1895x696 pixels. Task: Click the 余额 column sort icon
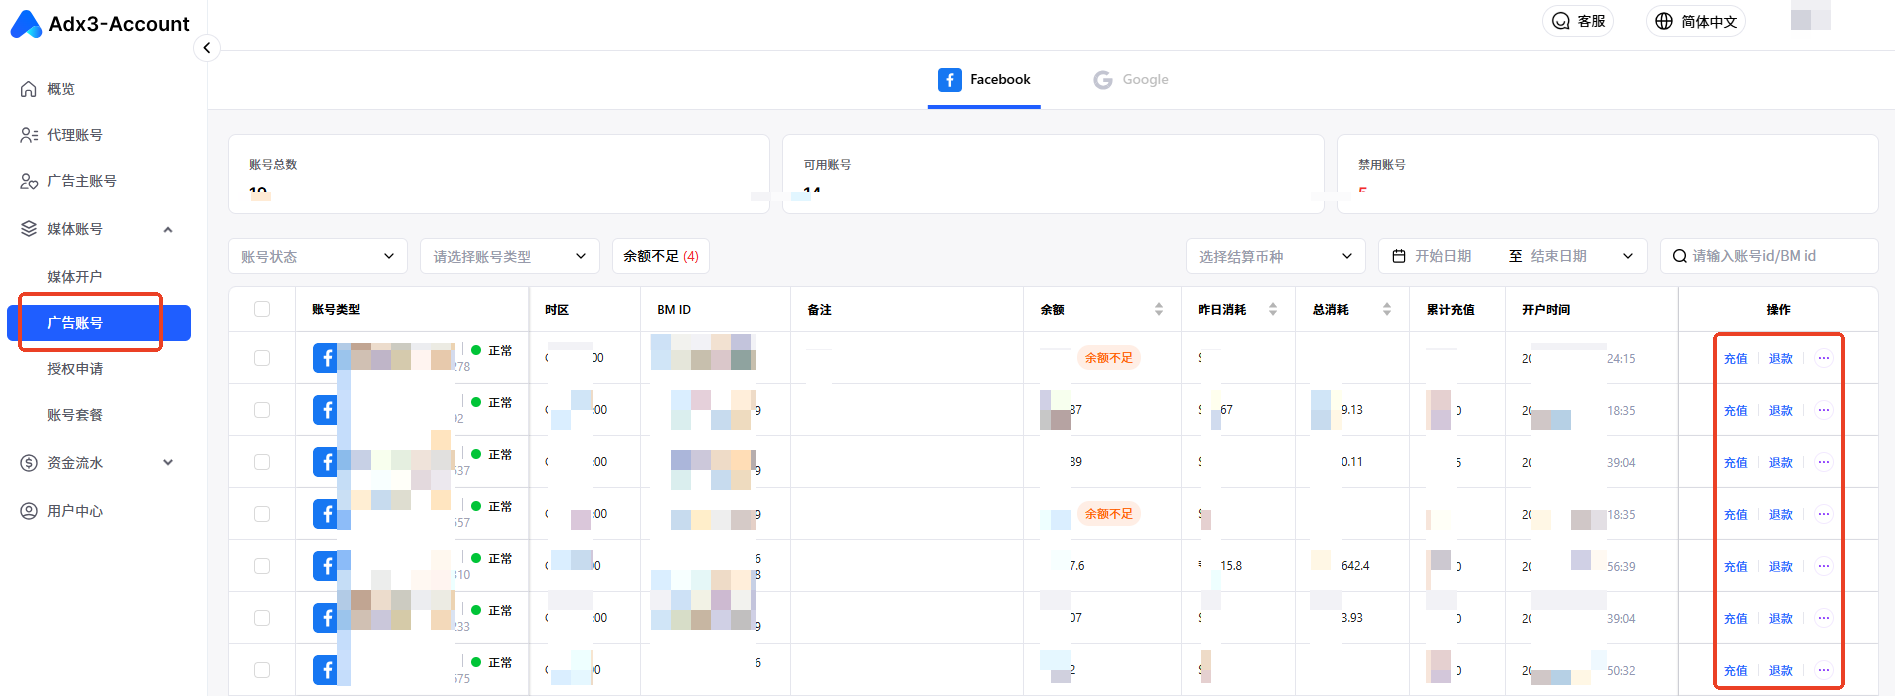pyautogui.click(x=1158, y=310)
